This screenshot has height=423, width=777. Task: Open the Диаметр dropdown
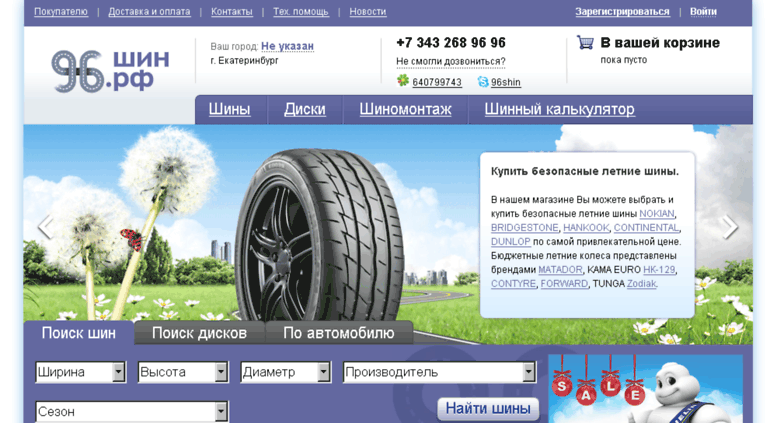pyautogui.click(x=285, y=372)
